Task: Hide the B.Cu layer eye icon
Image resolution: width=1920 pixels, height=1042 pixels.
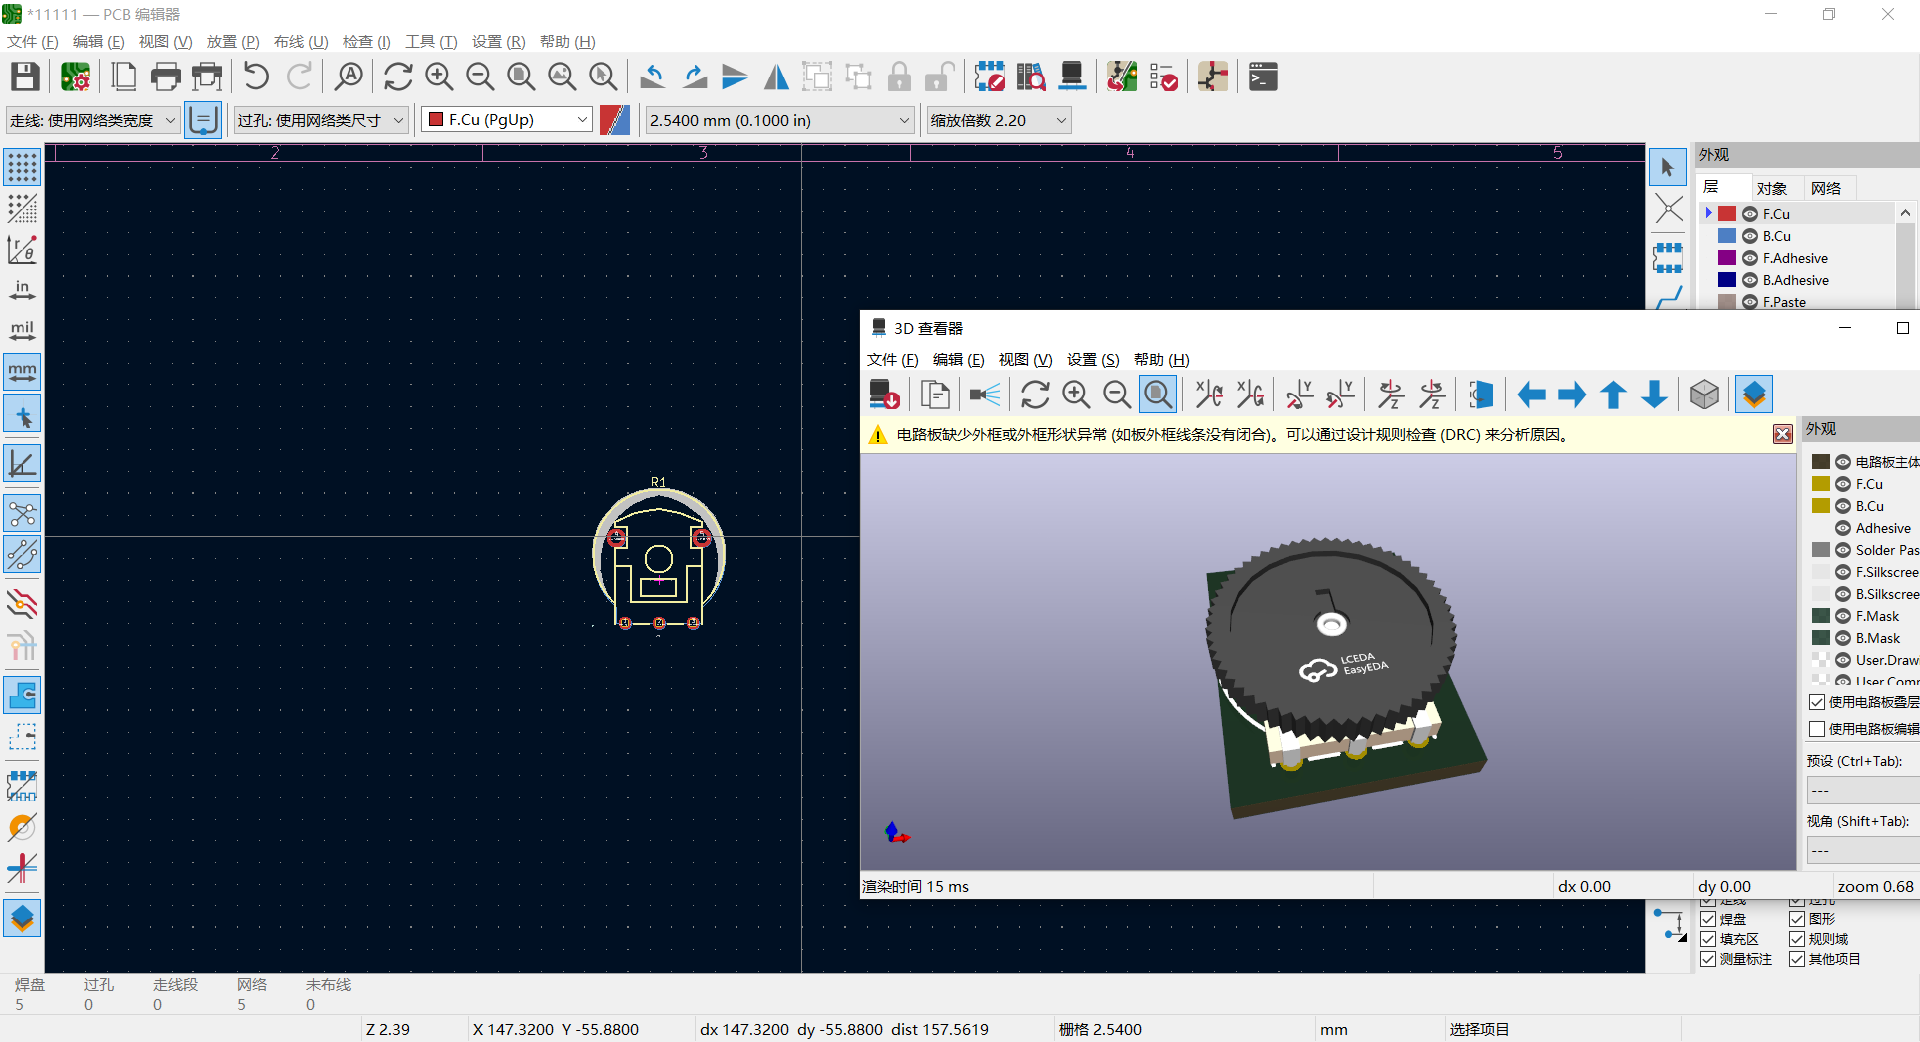Action: point(1750,236)
